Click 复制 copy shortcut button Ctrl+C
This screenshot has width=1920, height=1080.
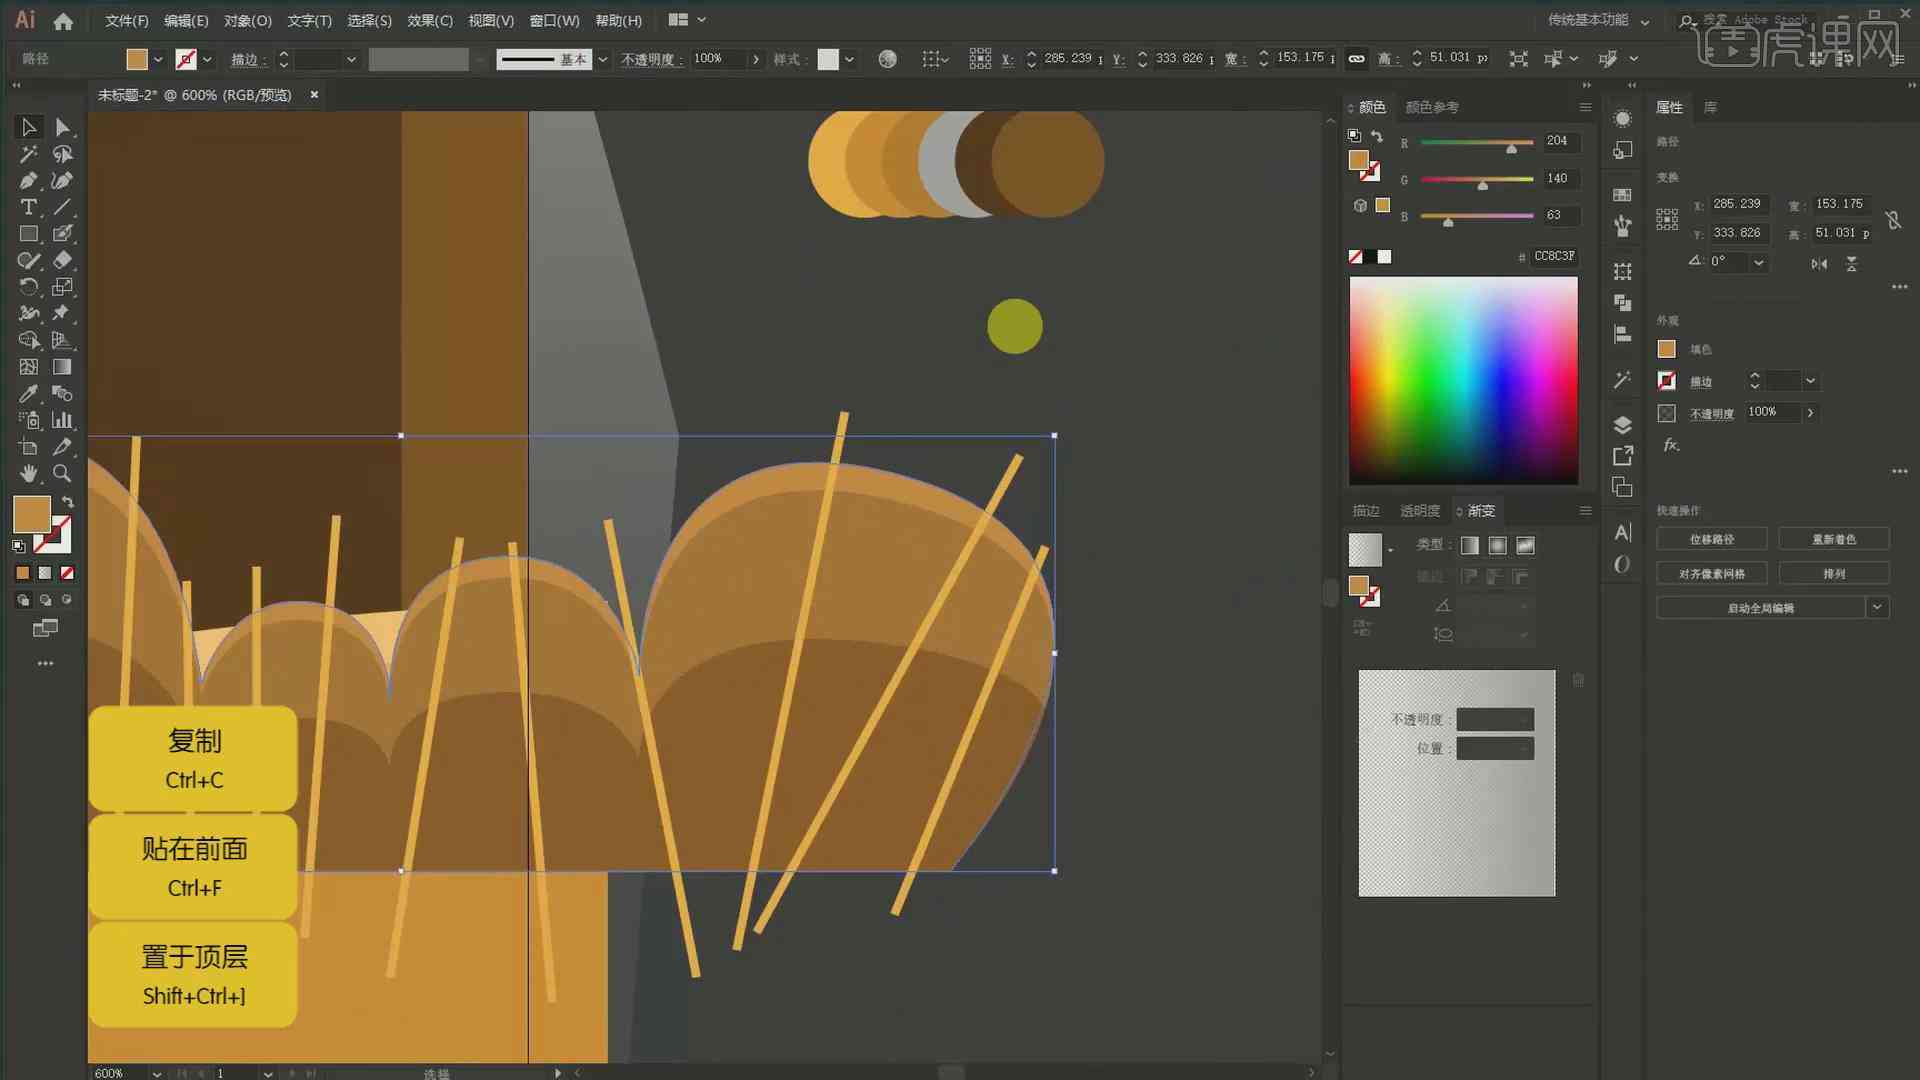coord(193,757)
